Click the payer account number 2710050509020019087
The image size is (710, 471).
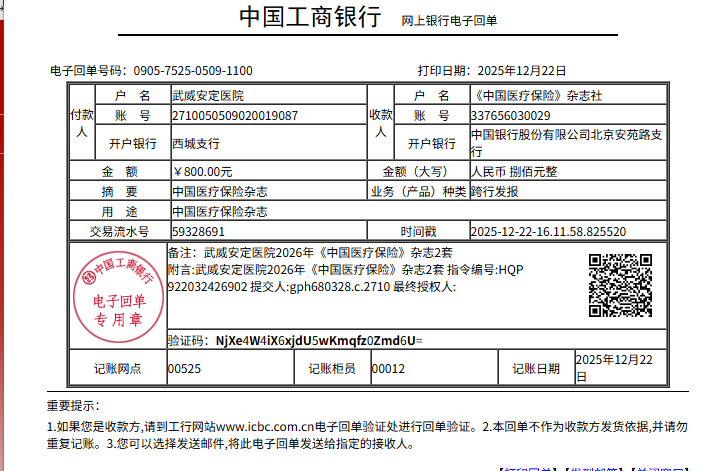[x=235, y=116]
